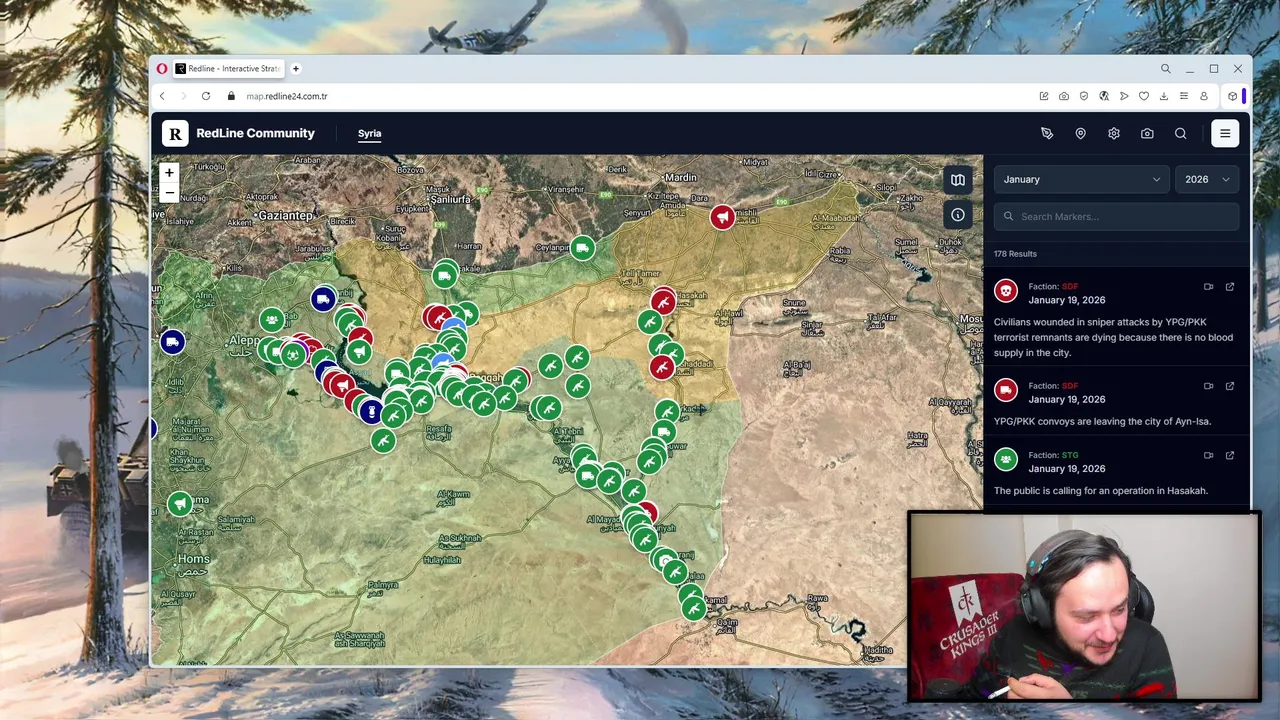Click the browser shield privacy icon
The width and height of the screenshot is (1280, 720).
tap(1084, 96)
